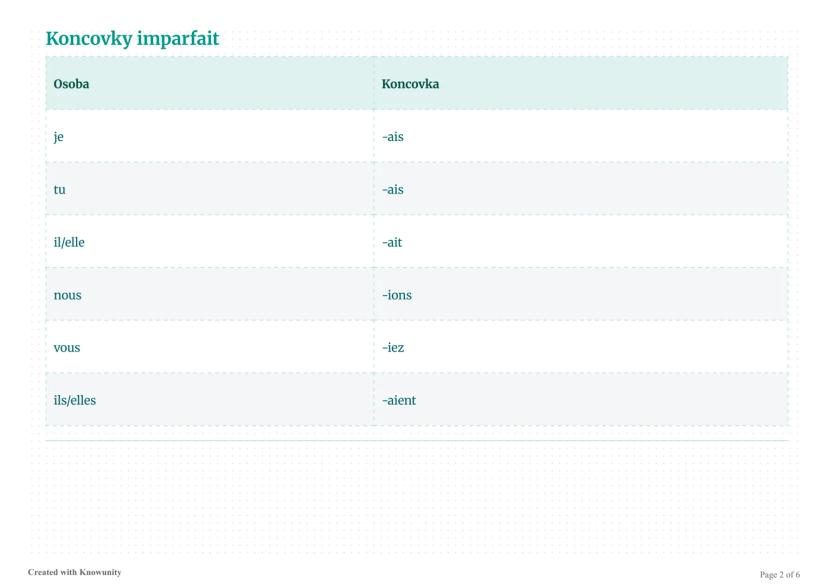Open the Knowunity link in the footer
Screen dimensions: 828x586
[x=102, y=572]
